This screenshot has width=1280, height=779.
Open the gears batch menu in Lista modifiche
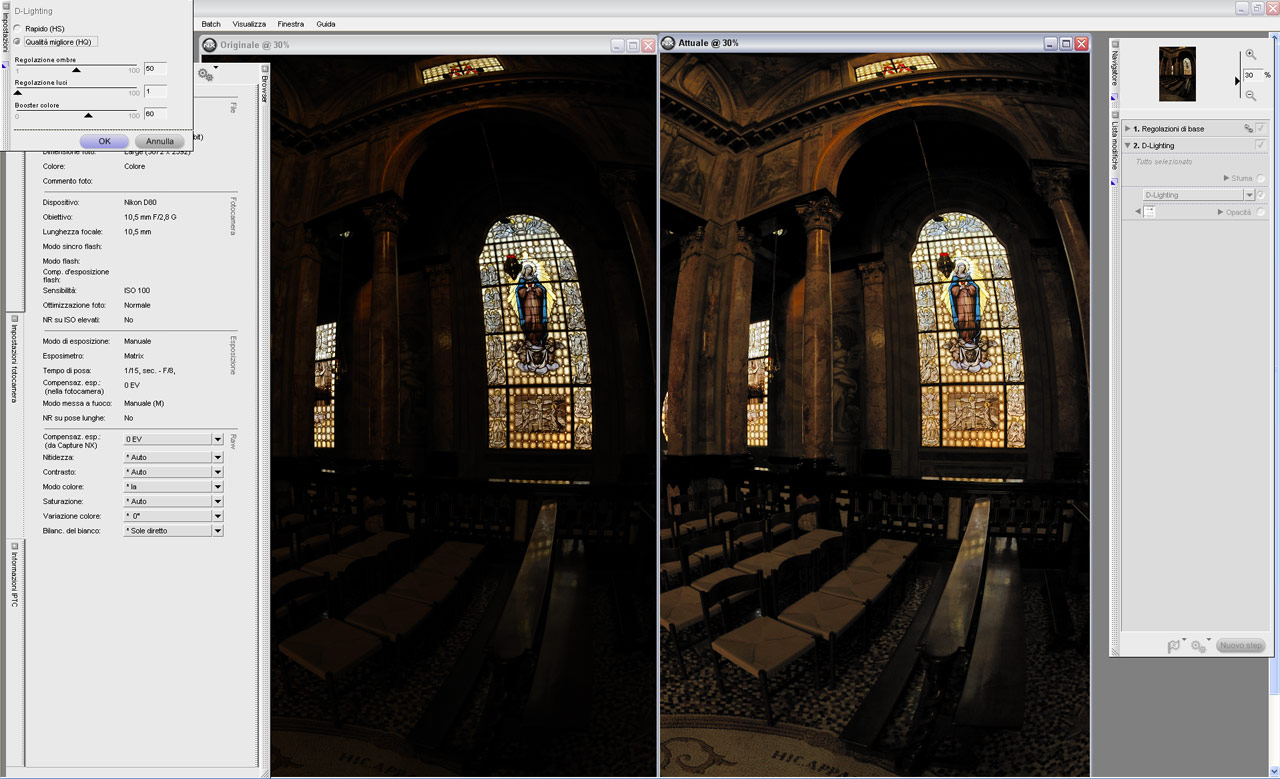coord(1198,646)
